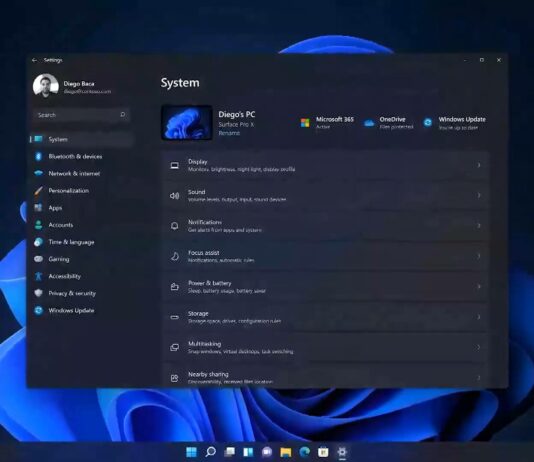Open Gaming label in sidebar

pyautogui.click(x=59, y=259)
